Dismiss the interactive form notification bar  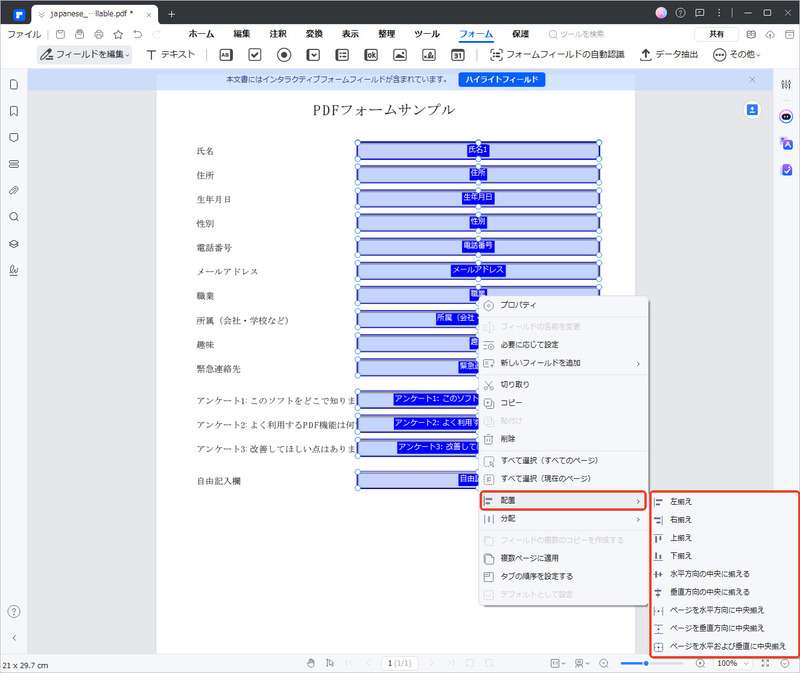752,80
